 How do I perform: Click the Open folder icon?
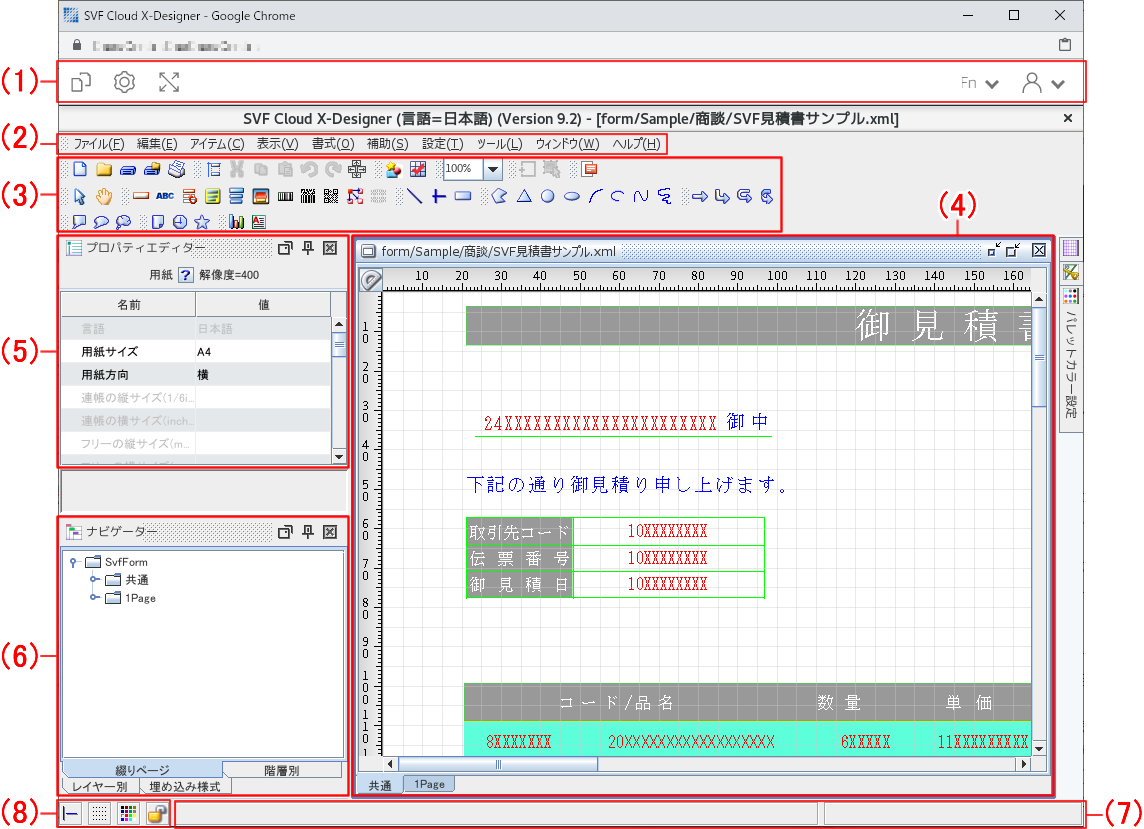(104, 169)
